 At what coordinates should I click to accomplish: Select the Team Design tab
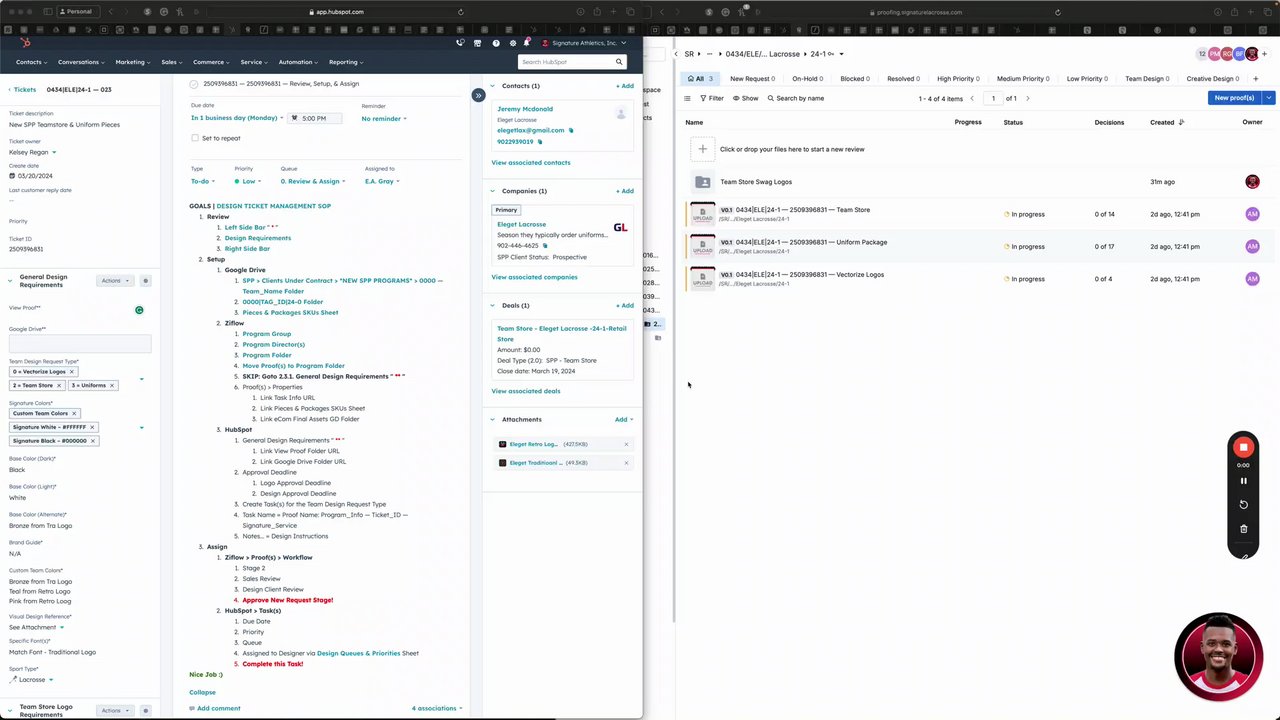(x=1147, y=78)
